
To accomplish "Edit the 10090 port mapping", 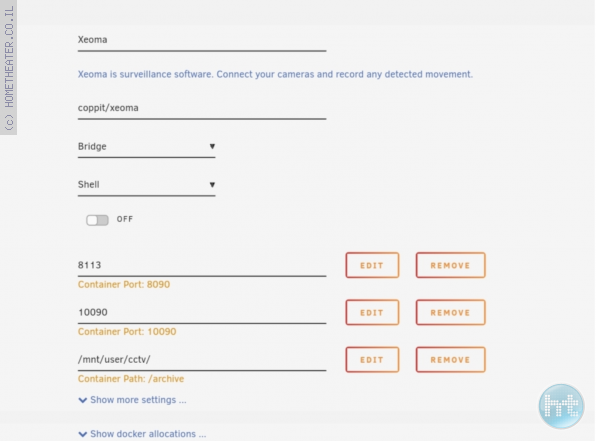I will (372, 313).
